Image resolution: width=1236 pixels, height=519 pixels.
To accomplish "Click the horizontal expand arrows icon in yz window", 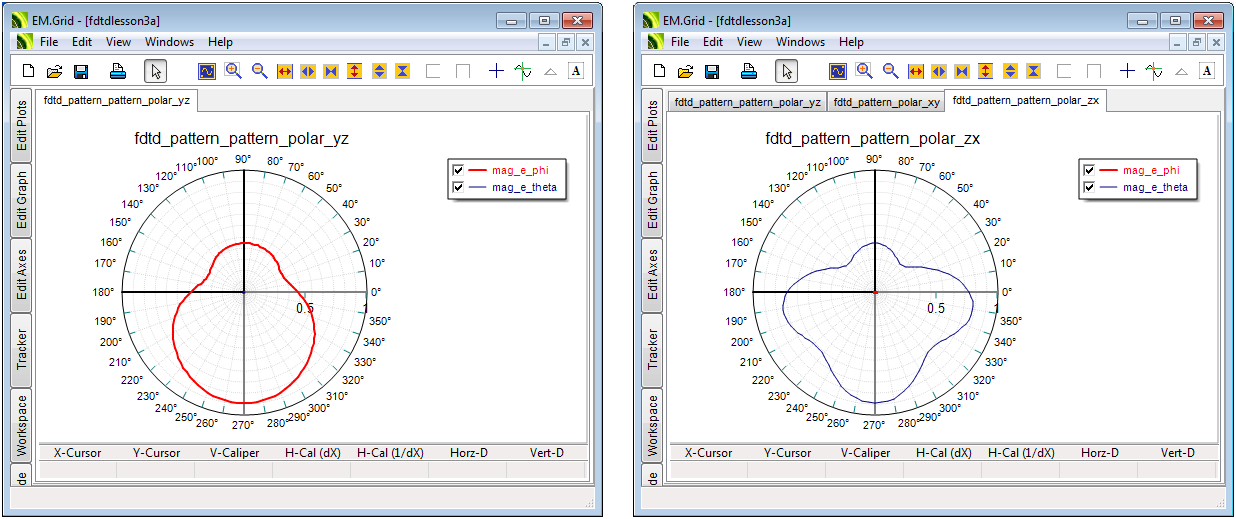I will (283, 71).
